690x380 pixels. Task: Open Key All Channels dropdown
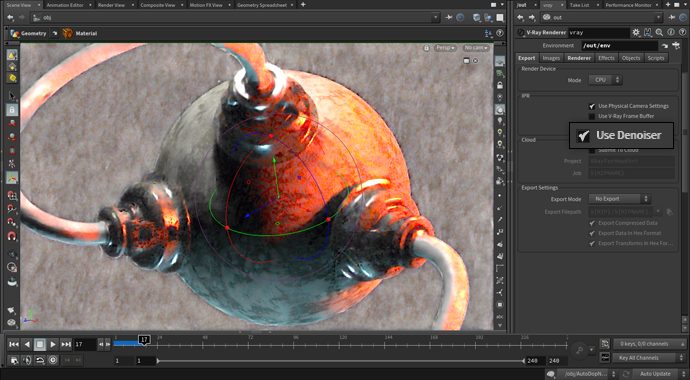point(649,358)
